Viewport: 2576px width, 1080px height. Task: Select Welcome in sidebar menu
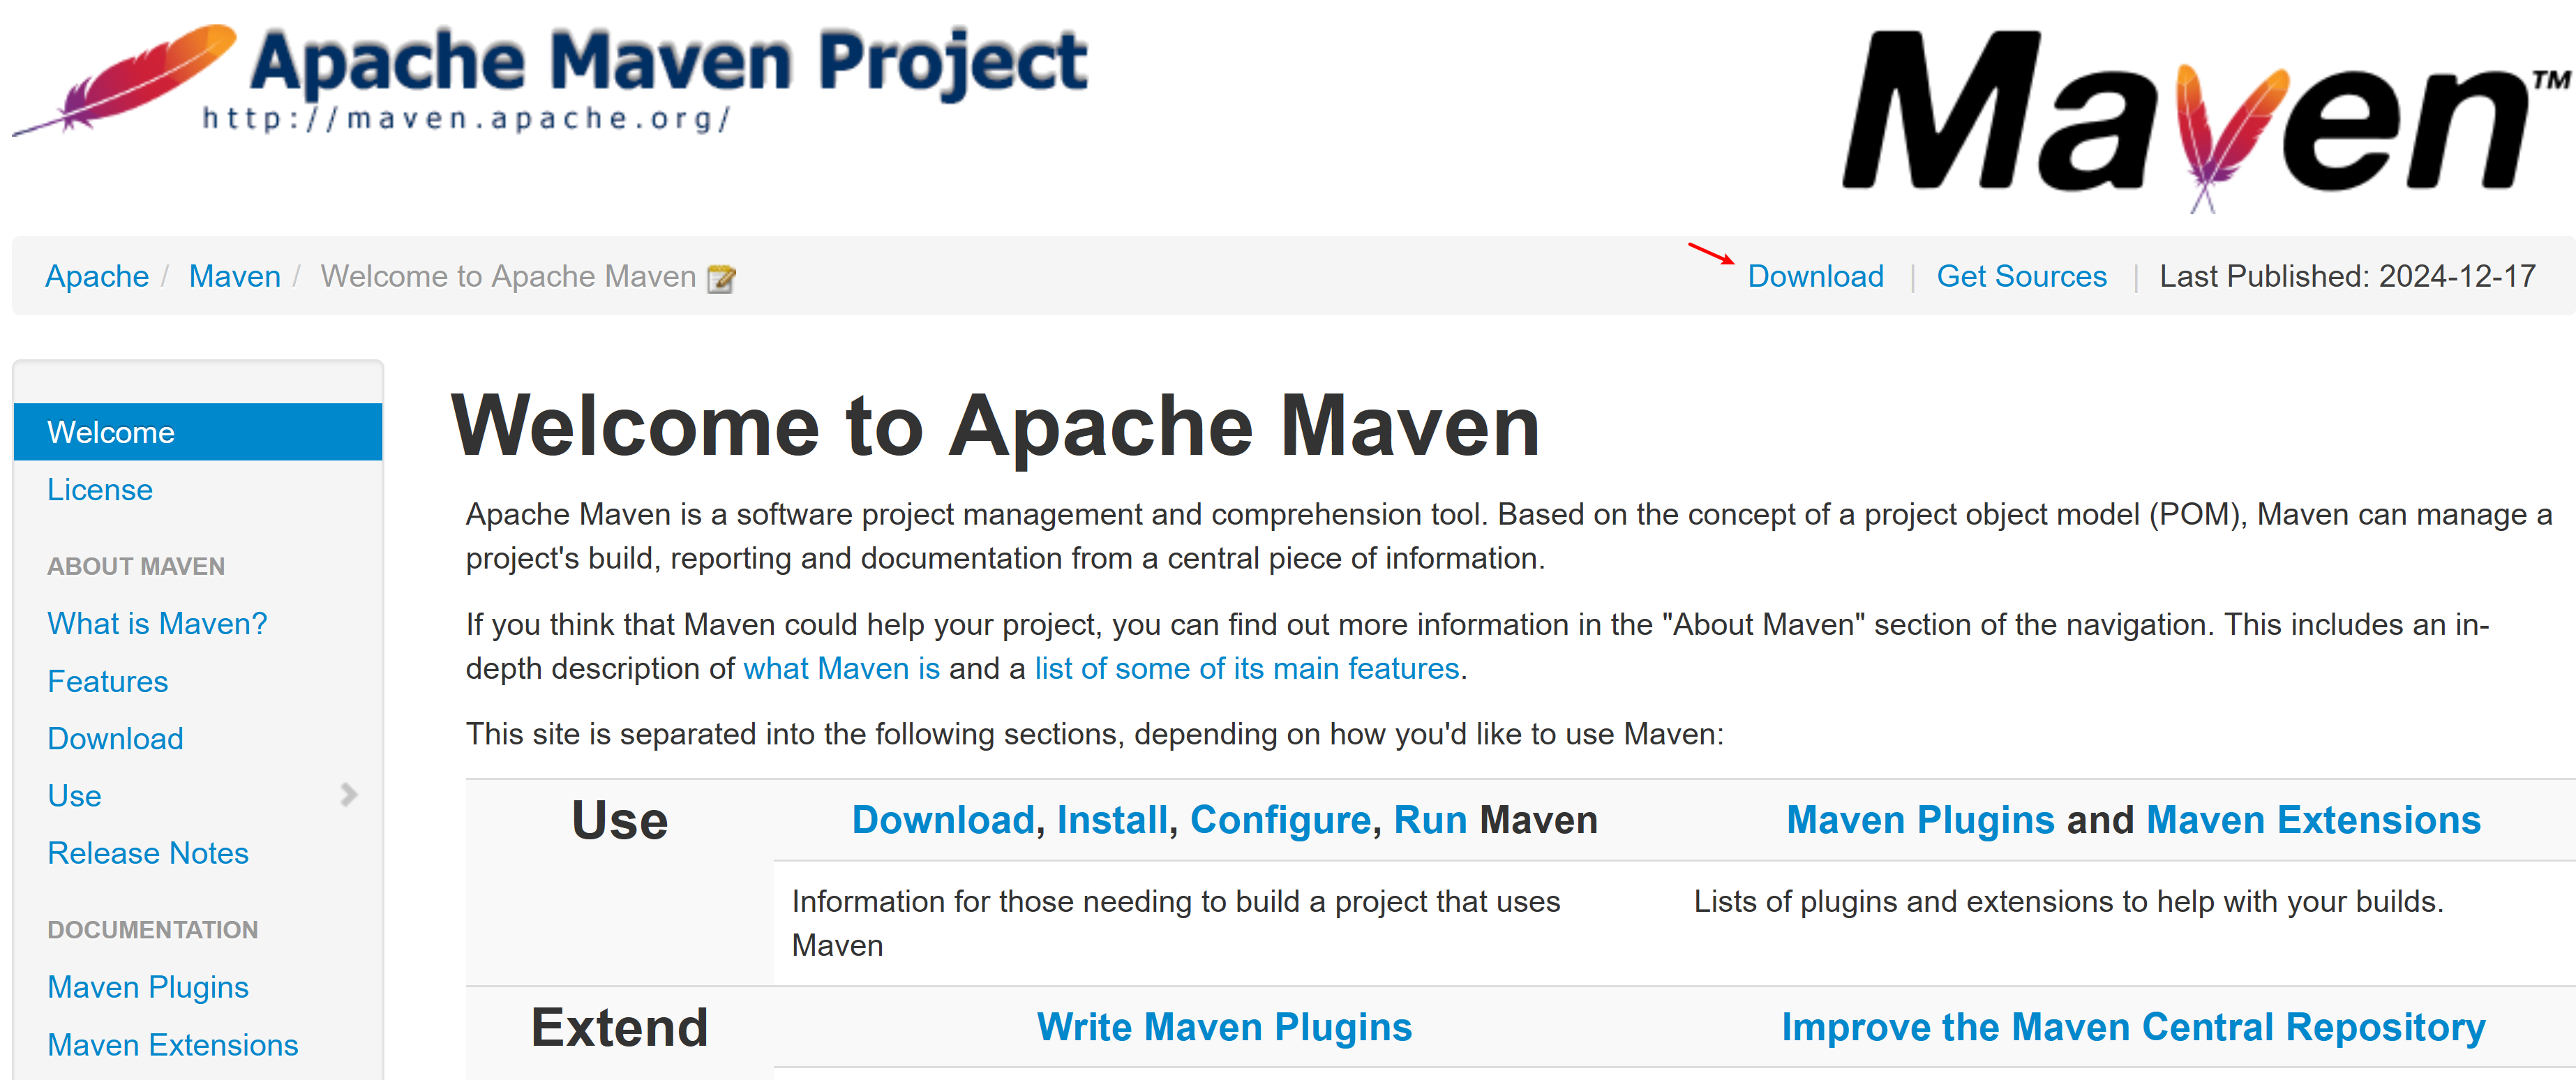(111, 432)
